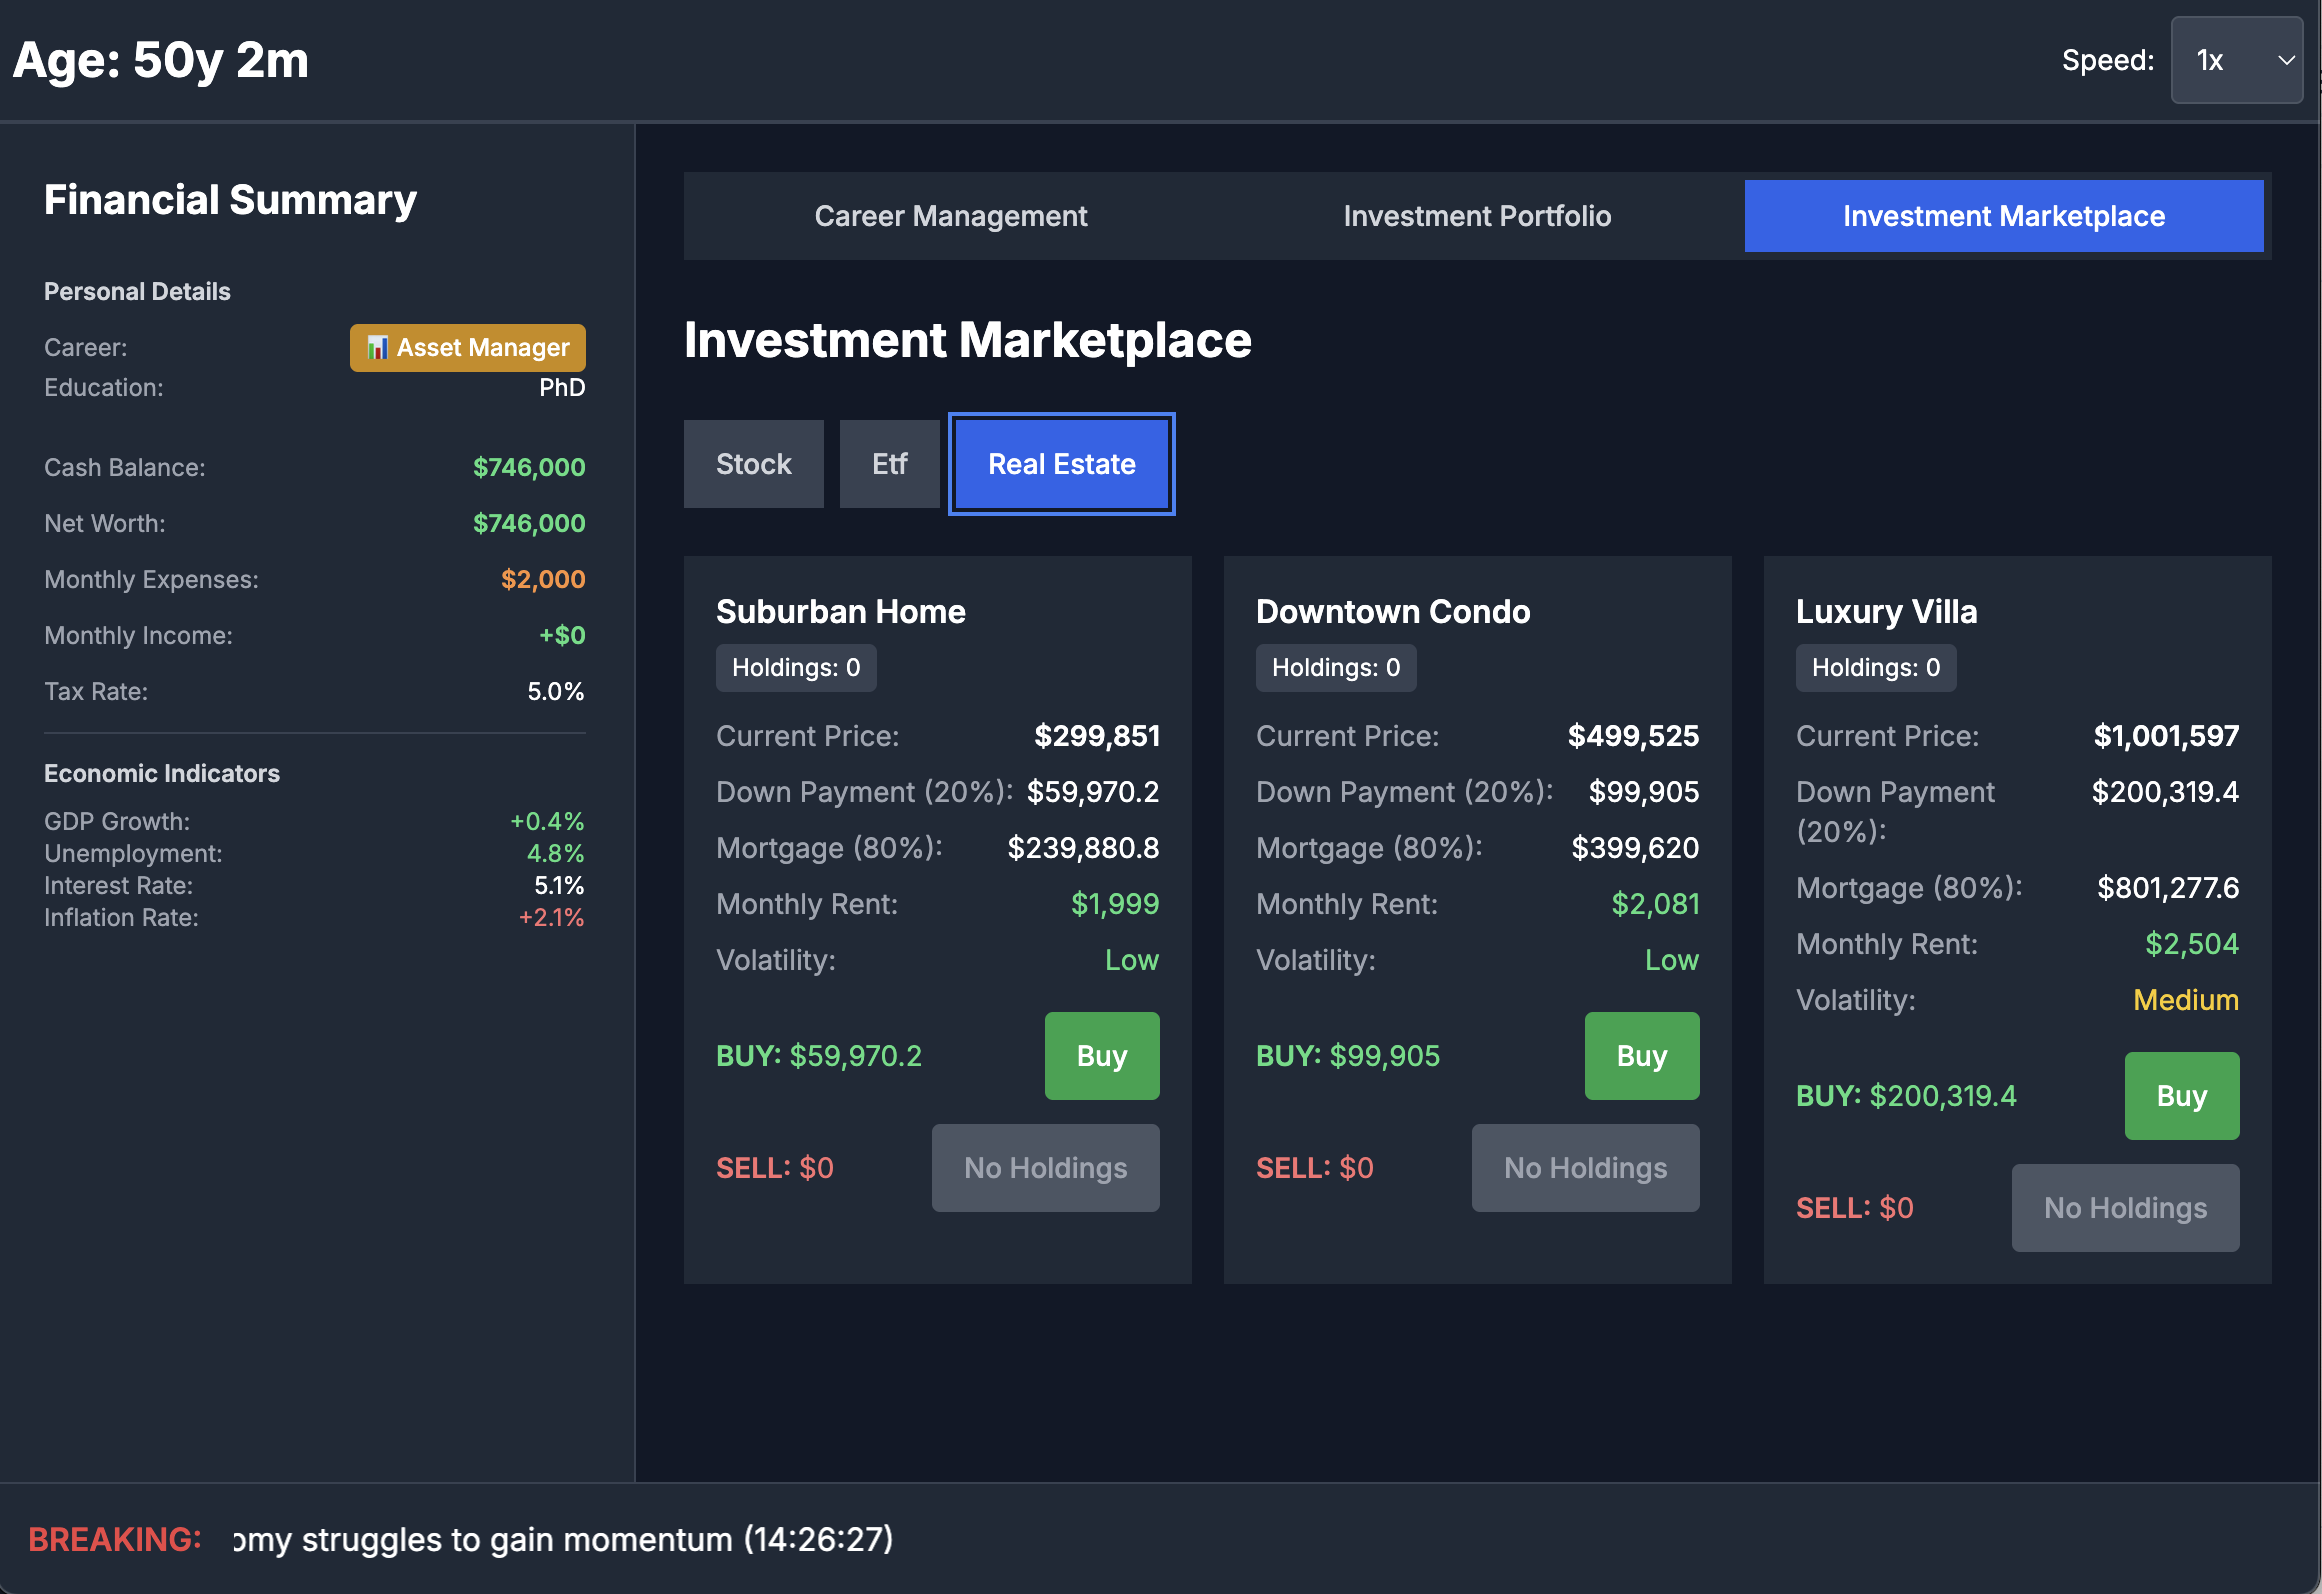Viewport: 2322px width, 1594px height.
Task: Click the chart icon in the Asset Manager badge
Action: tap(379, 347)
